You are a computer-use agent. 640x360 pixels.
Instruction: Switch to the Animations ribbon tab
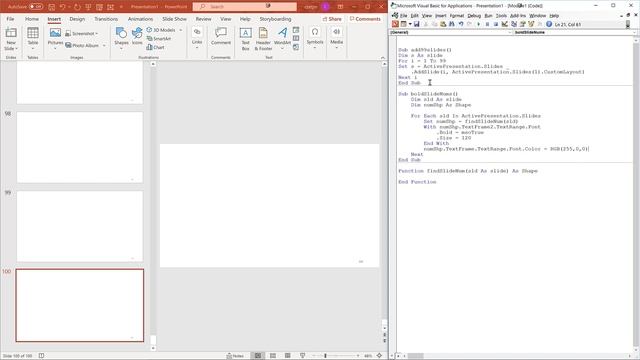tap(140, 19)
